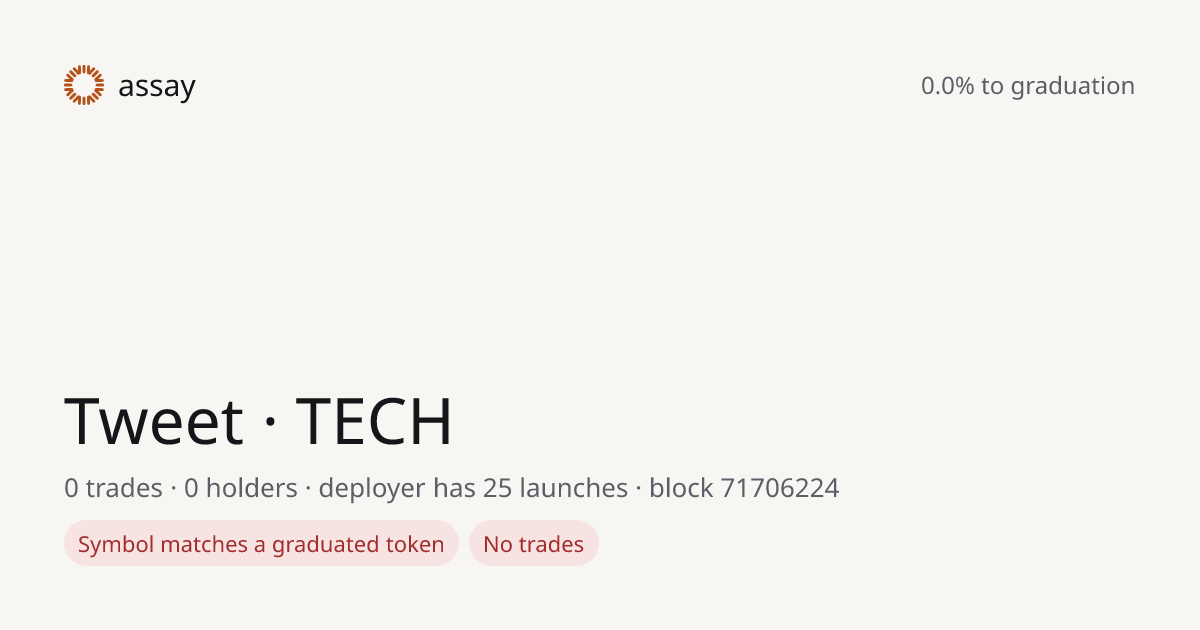Click the number 25 in the launches stat
Screen dimensions: 1200x630
(497, 488)
